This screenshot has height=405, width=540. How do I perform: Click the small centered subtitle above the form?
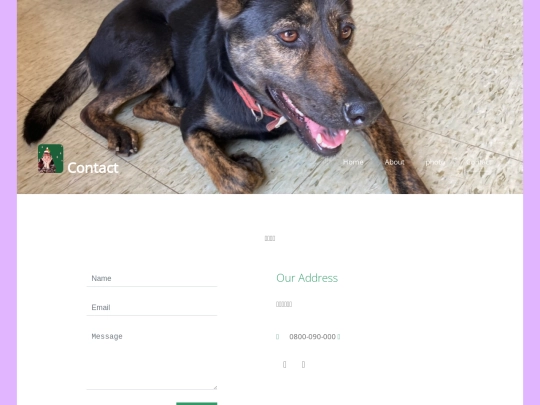(x=270, y=238)
